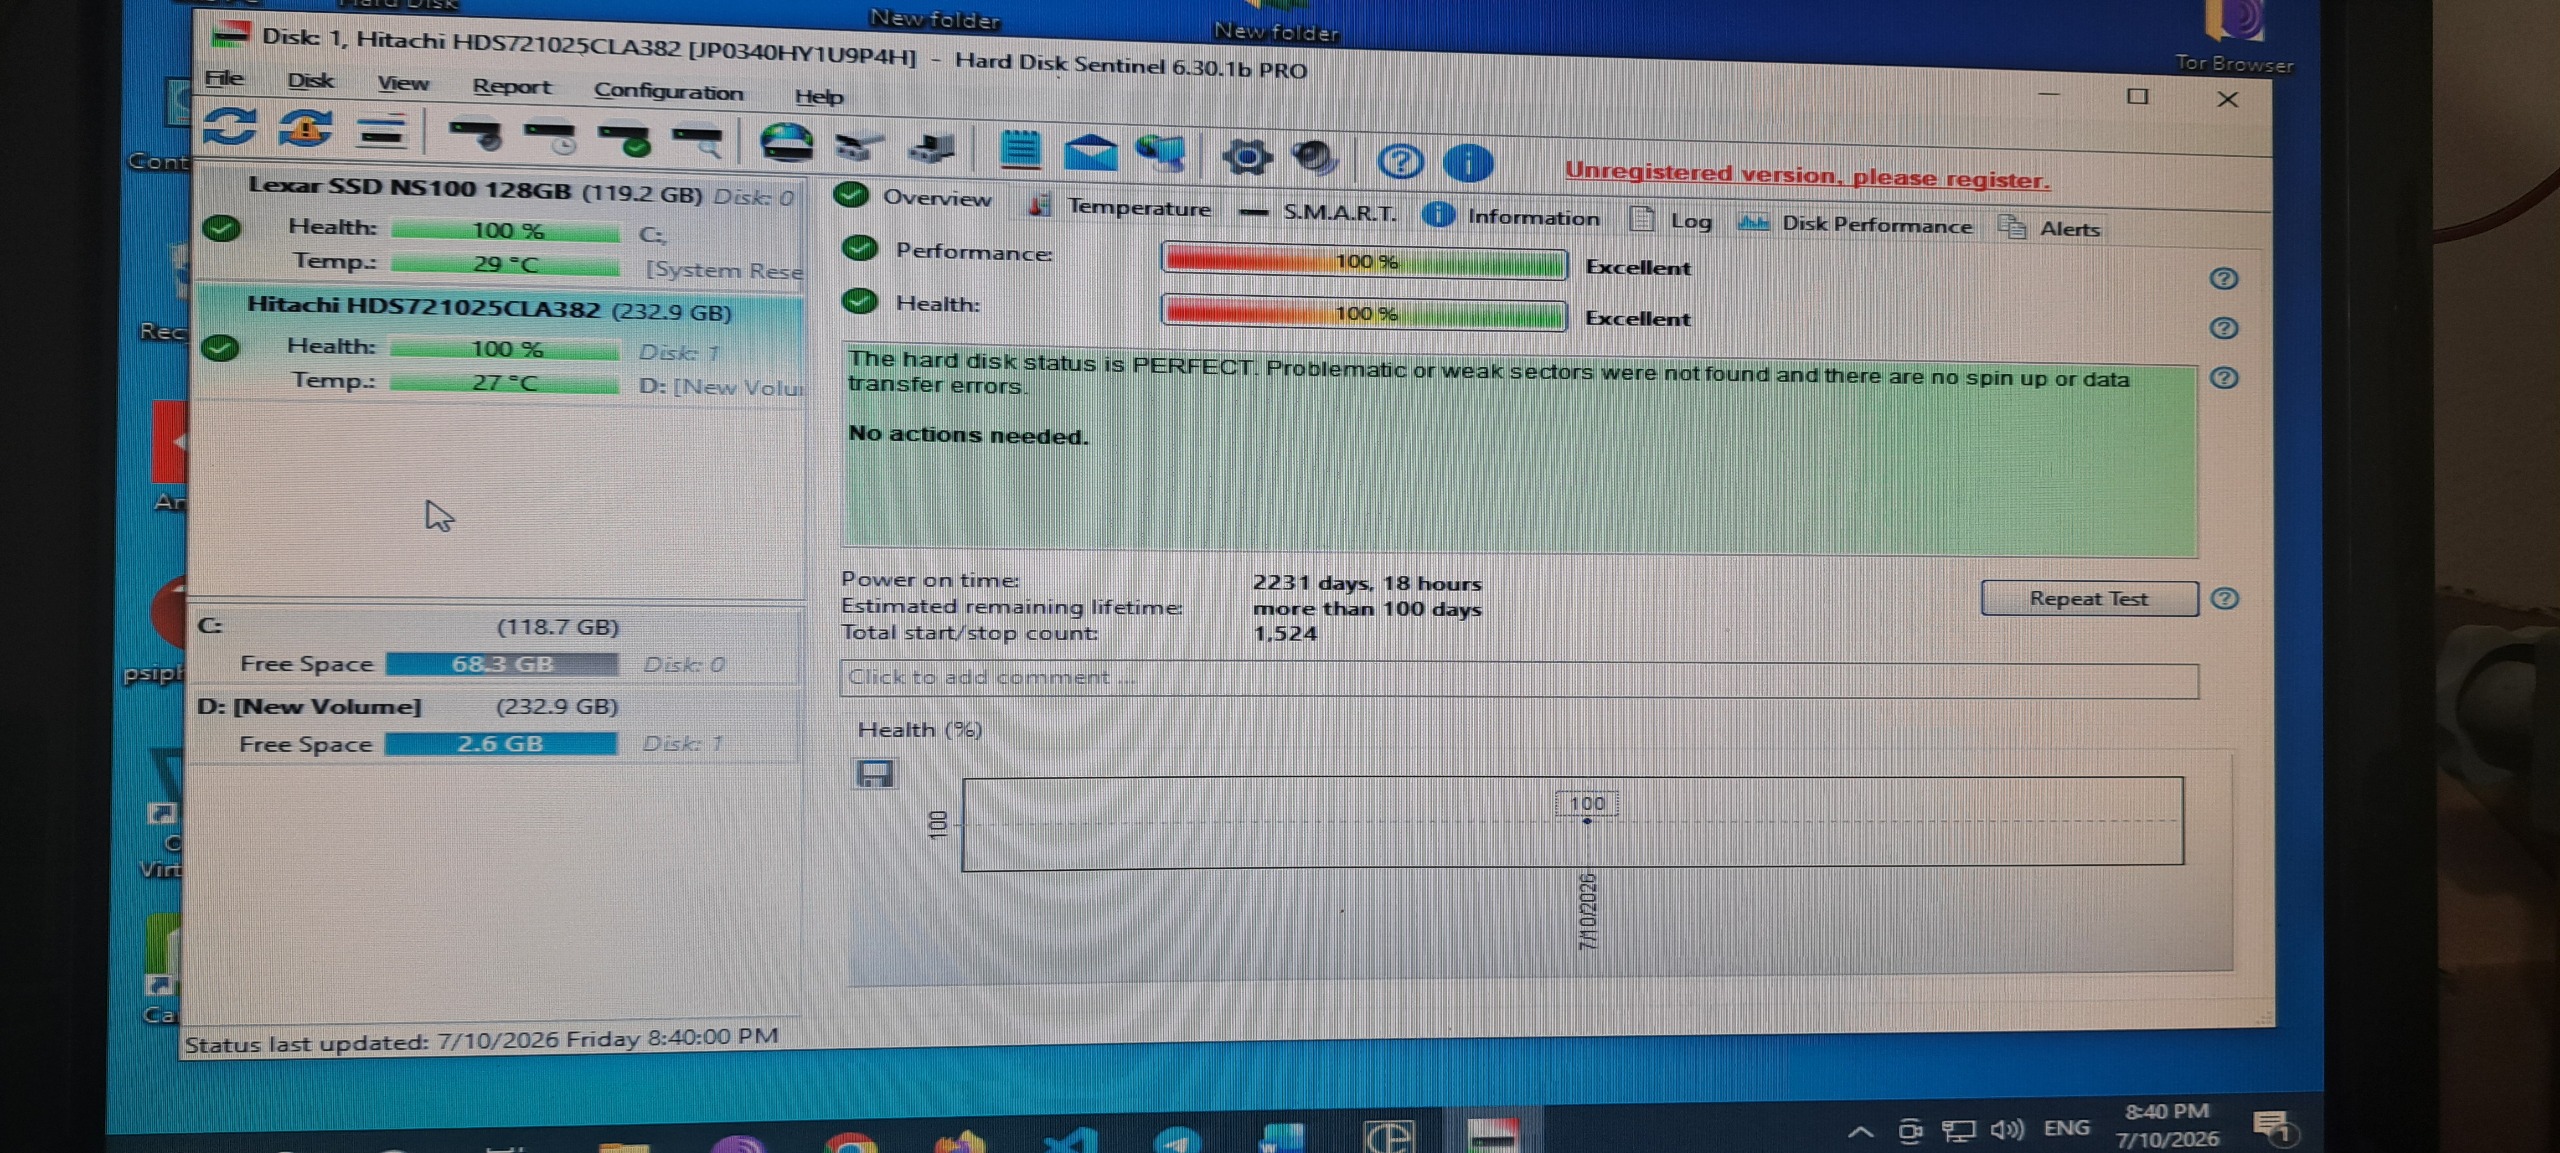This screenshot has height=1153, width=2560.
Task: Click the refresh icon with orange warning sign
Action: tap(305, 130)
